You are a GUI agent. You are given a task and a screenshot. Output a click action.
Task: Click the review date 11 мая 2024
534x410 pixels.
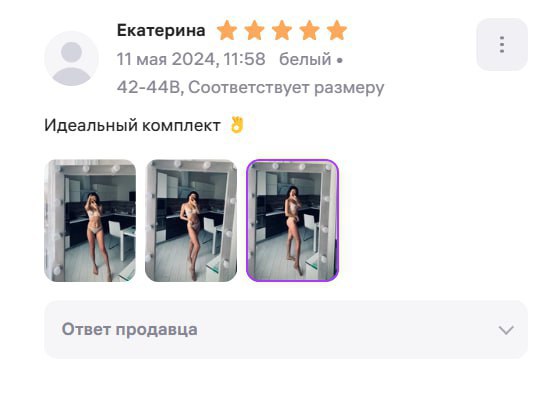point(166,59)
